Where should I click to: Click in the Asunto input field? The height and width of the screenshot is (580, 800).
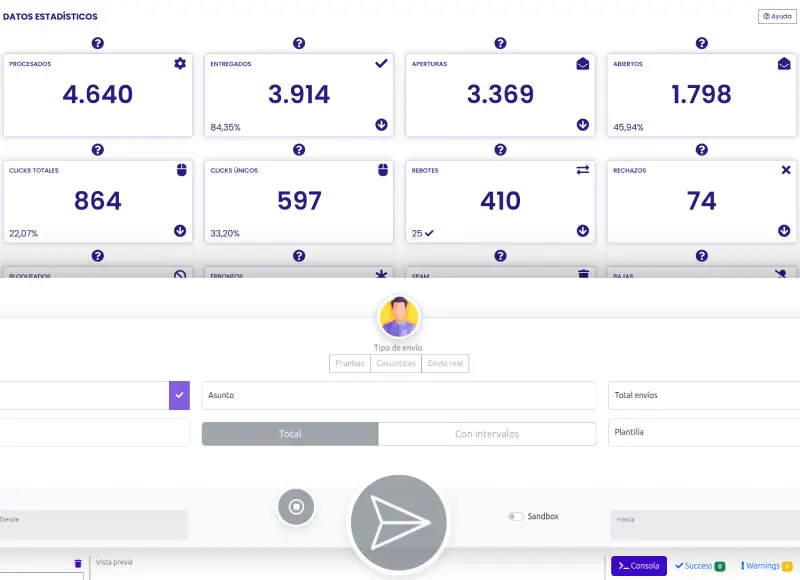[x=399, y=395]
